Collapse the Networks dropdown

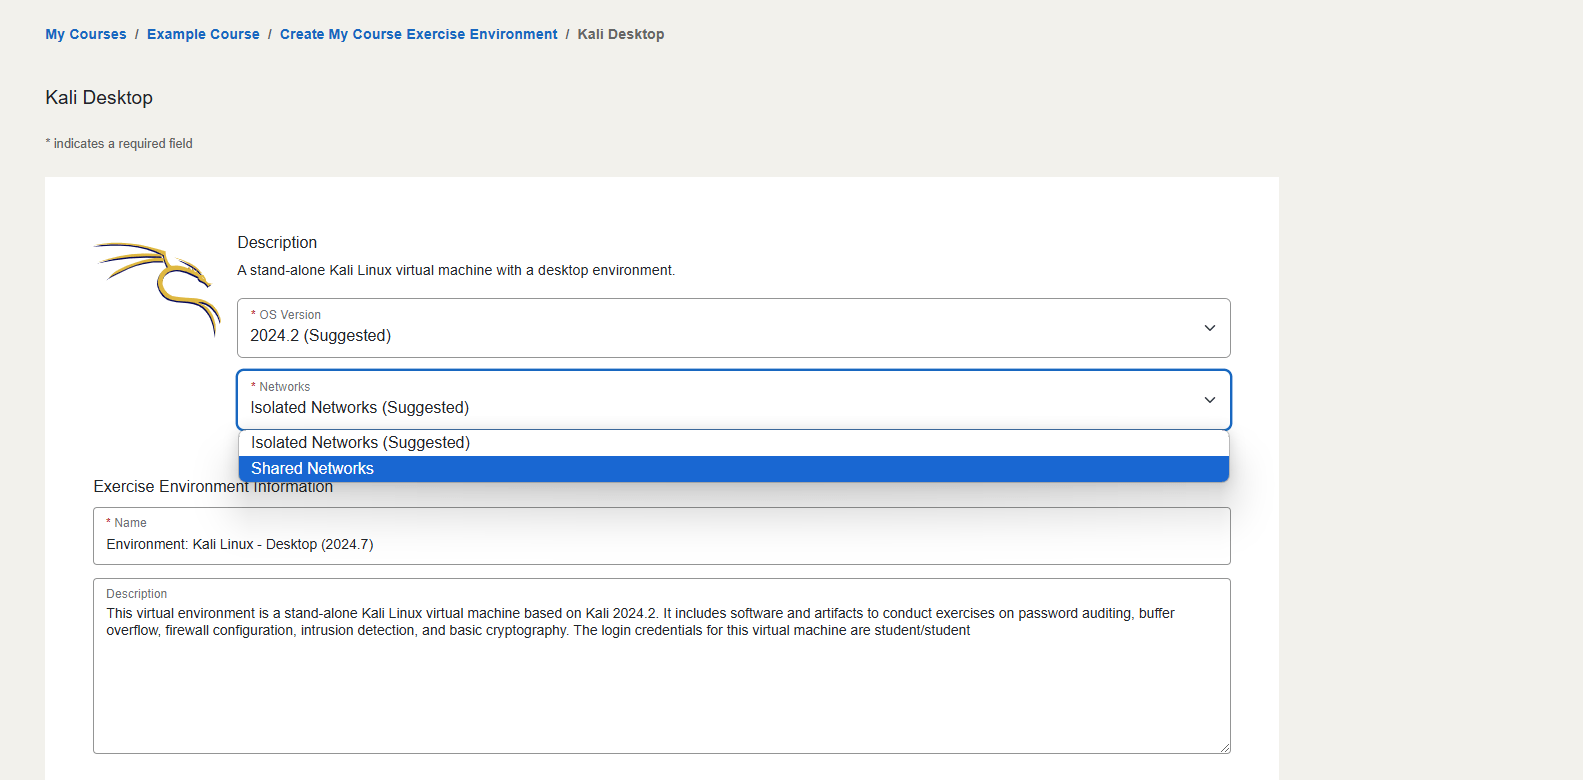pos(733,400)
